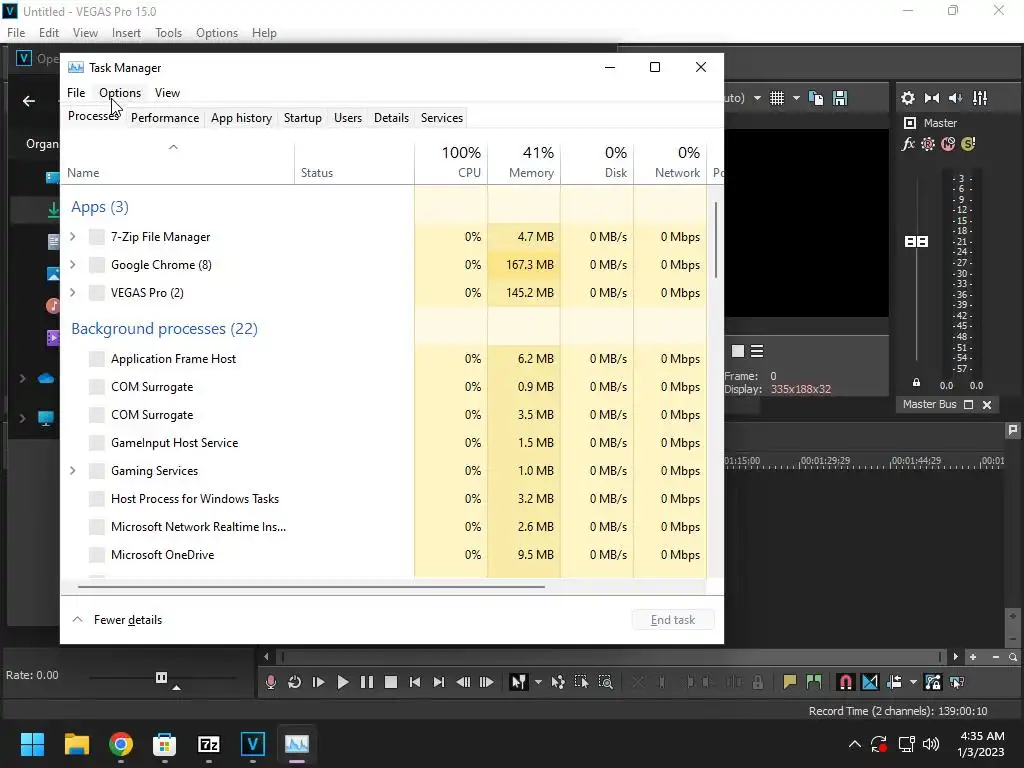
Task: Copy preview snapshot to clipboard
Action: (816, 98)
